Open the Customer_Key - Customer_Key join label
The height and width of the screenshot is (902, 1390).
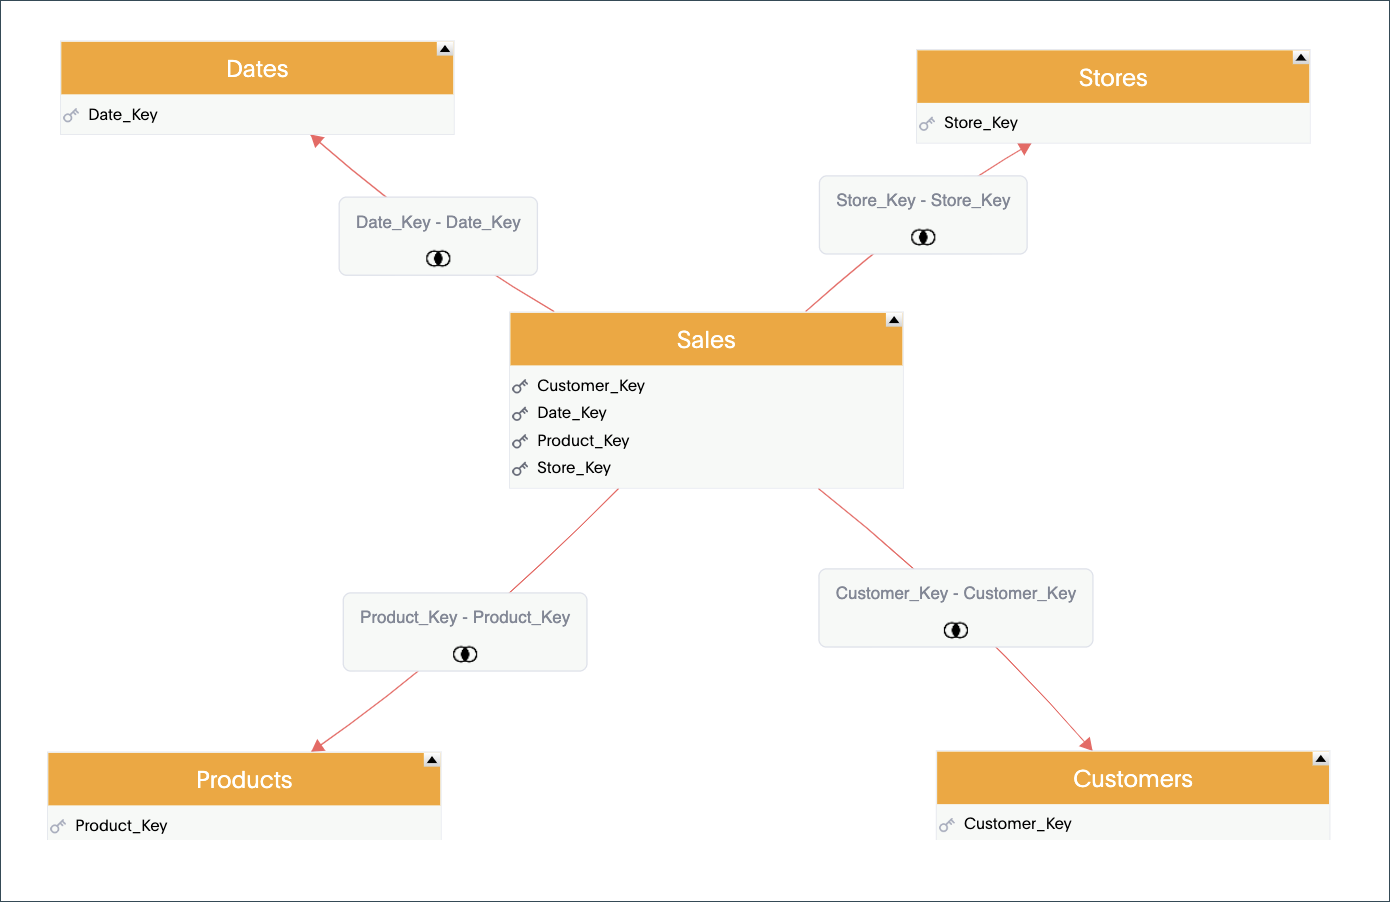955,594
